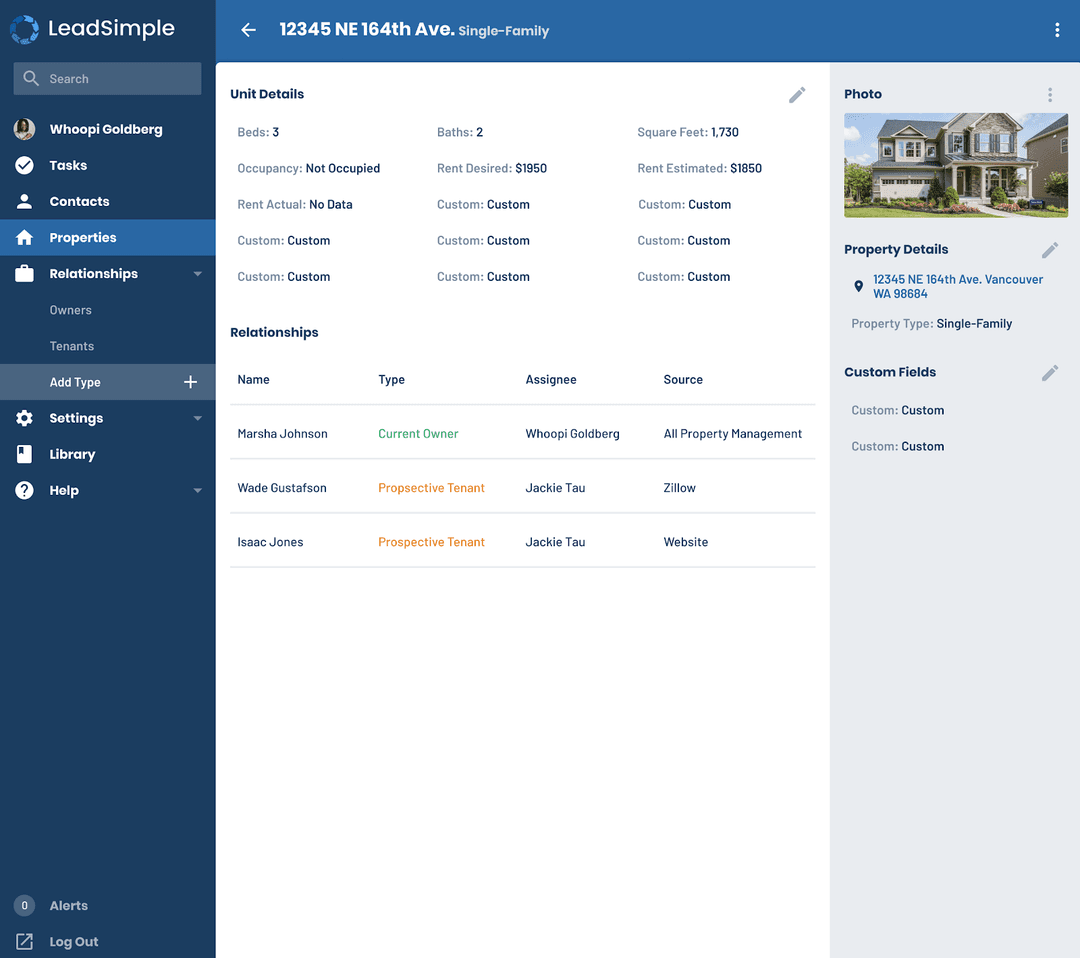
Task: Open the Photo options three-dot menu
Action: click(1050, 94)
